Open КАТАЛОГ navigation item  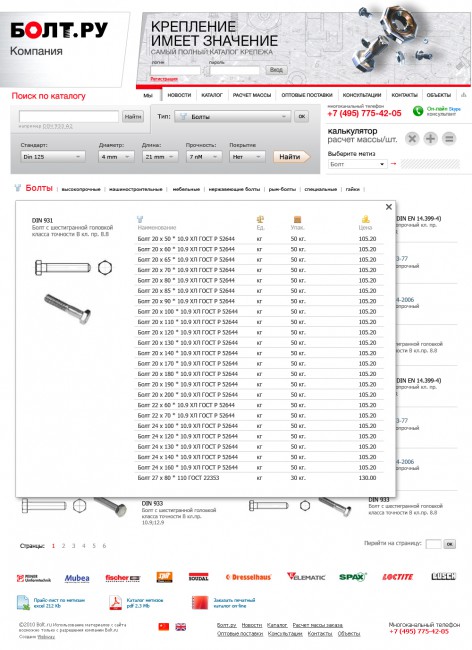212,95
